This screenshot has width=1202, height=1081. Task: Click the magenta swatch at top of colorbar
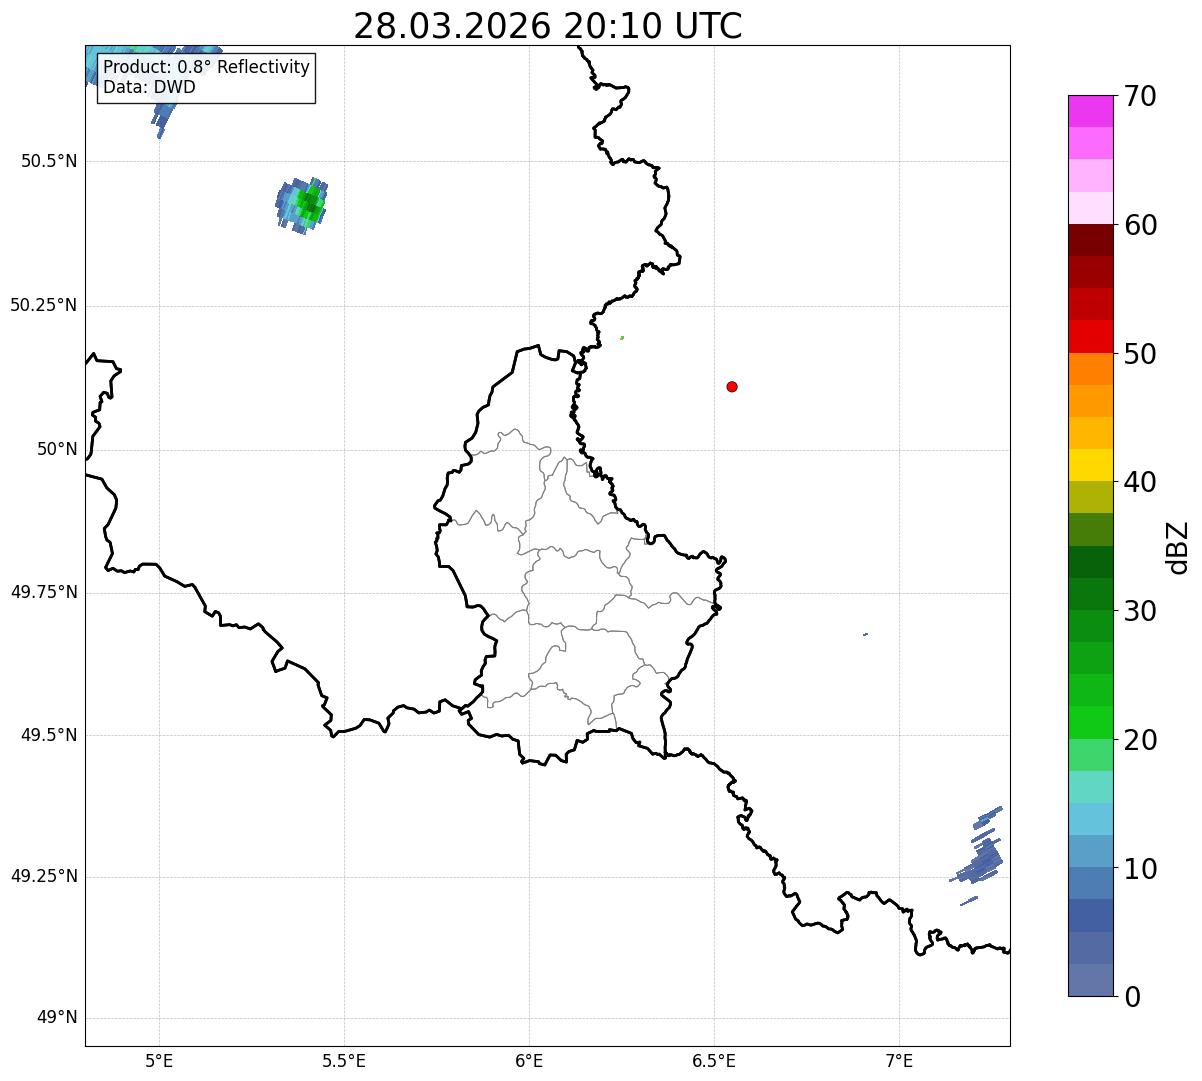(x=1089, y=111)
